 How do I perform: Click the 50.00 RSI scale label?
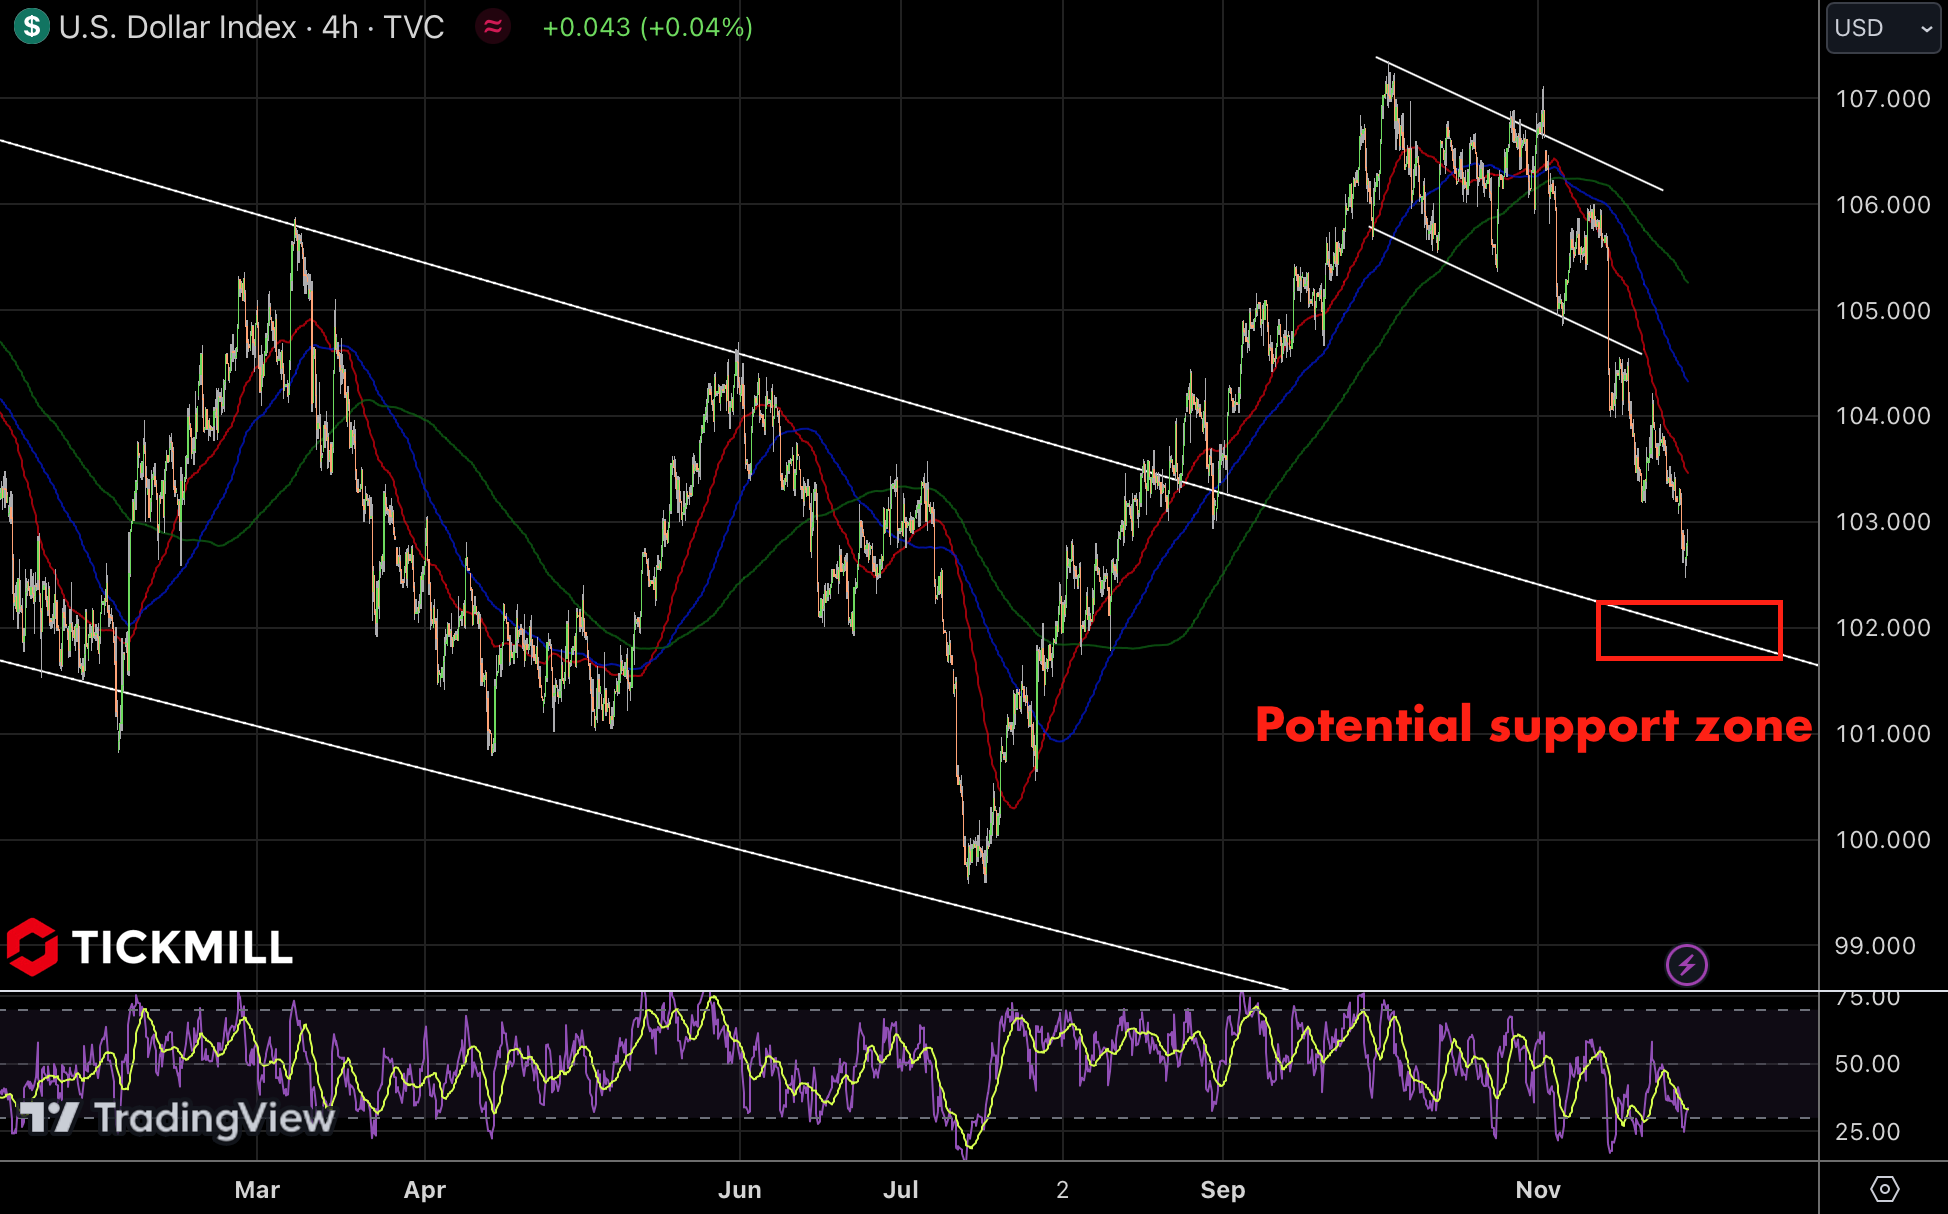coord(1867,1064)
